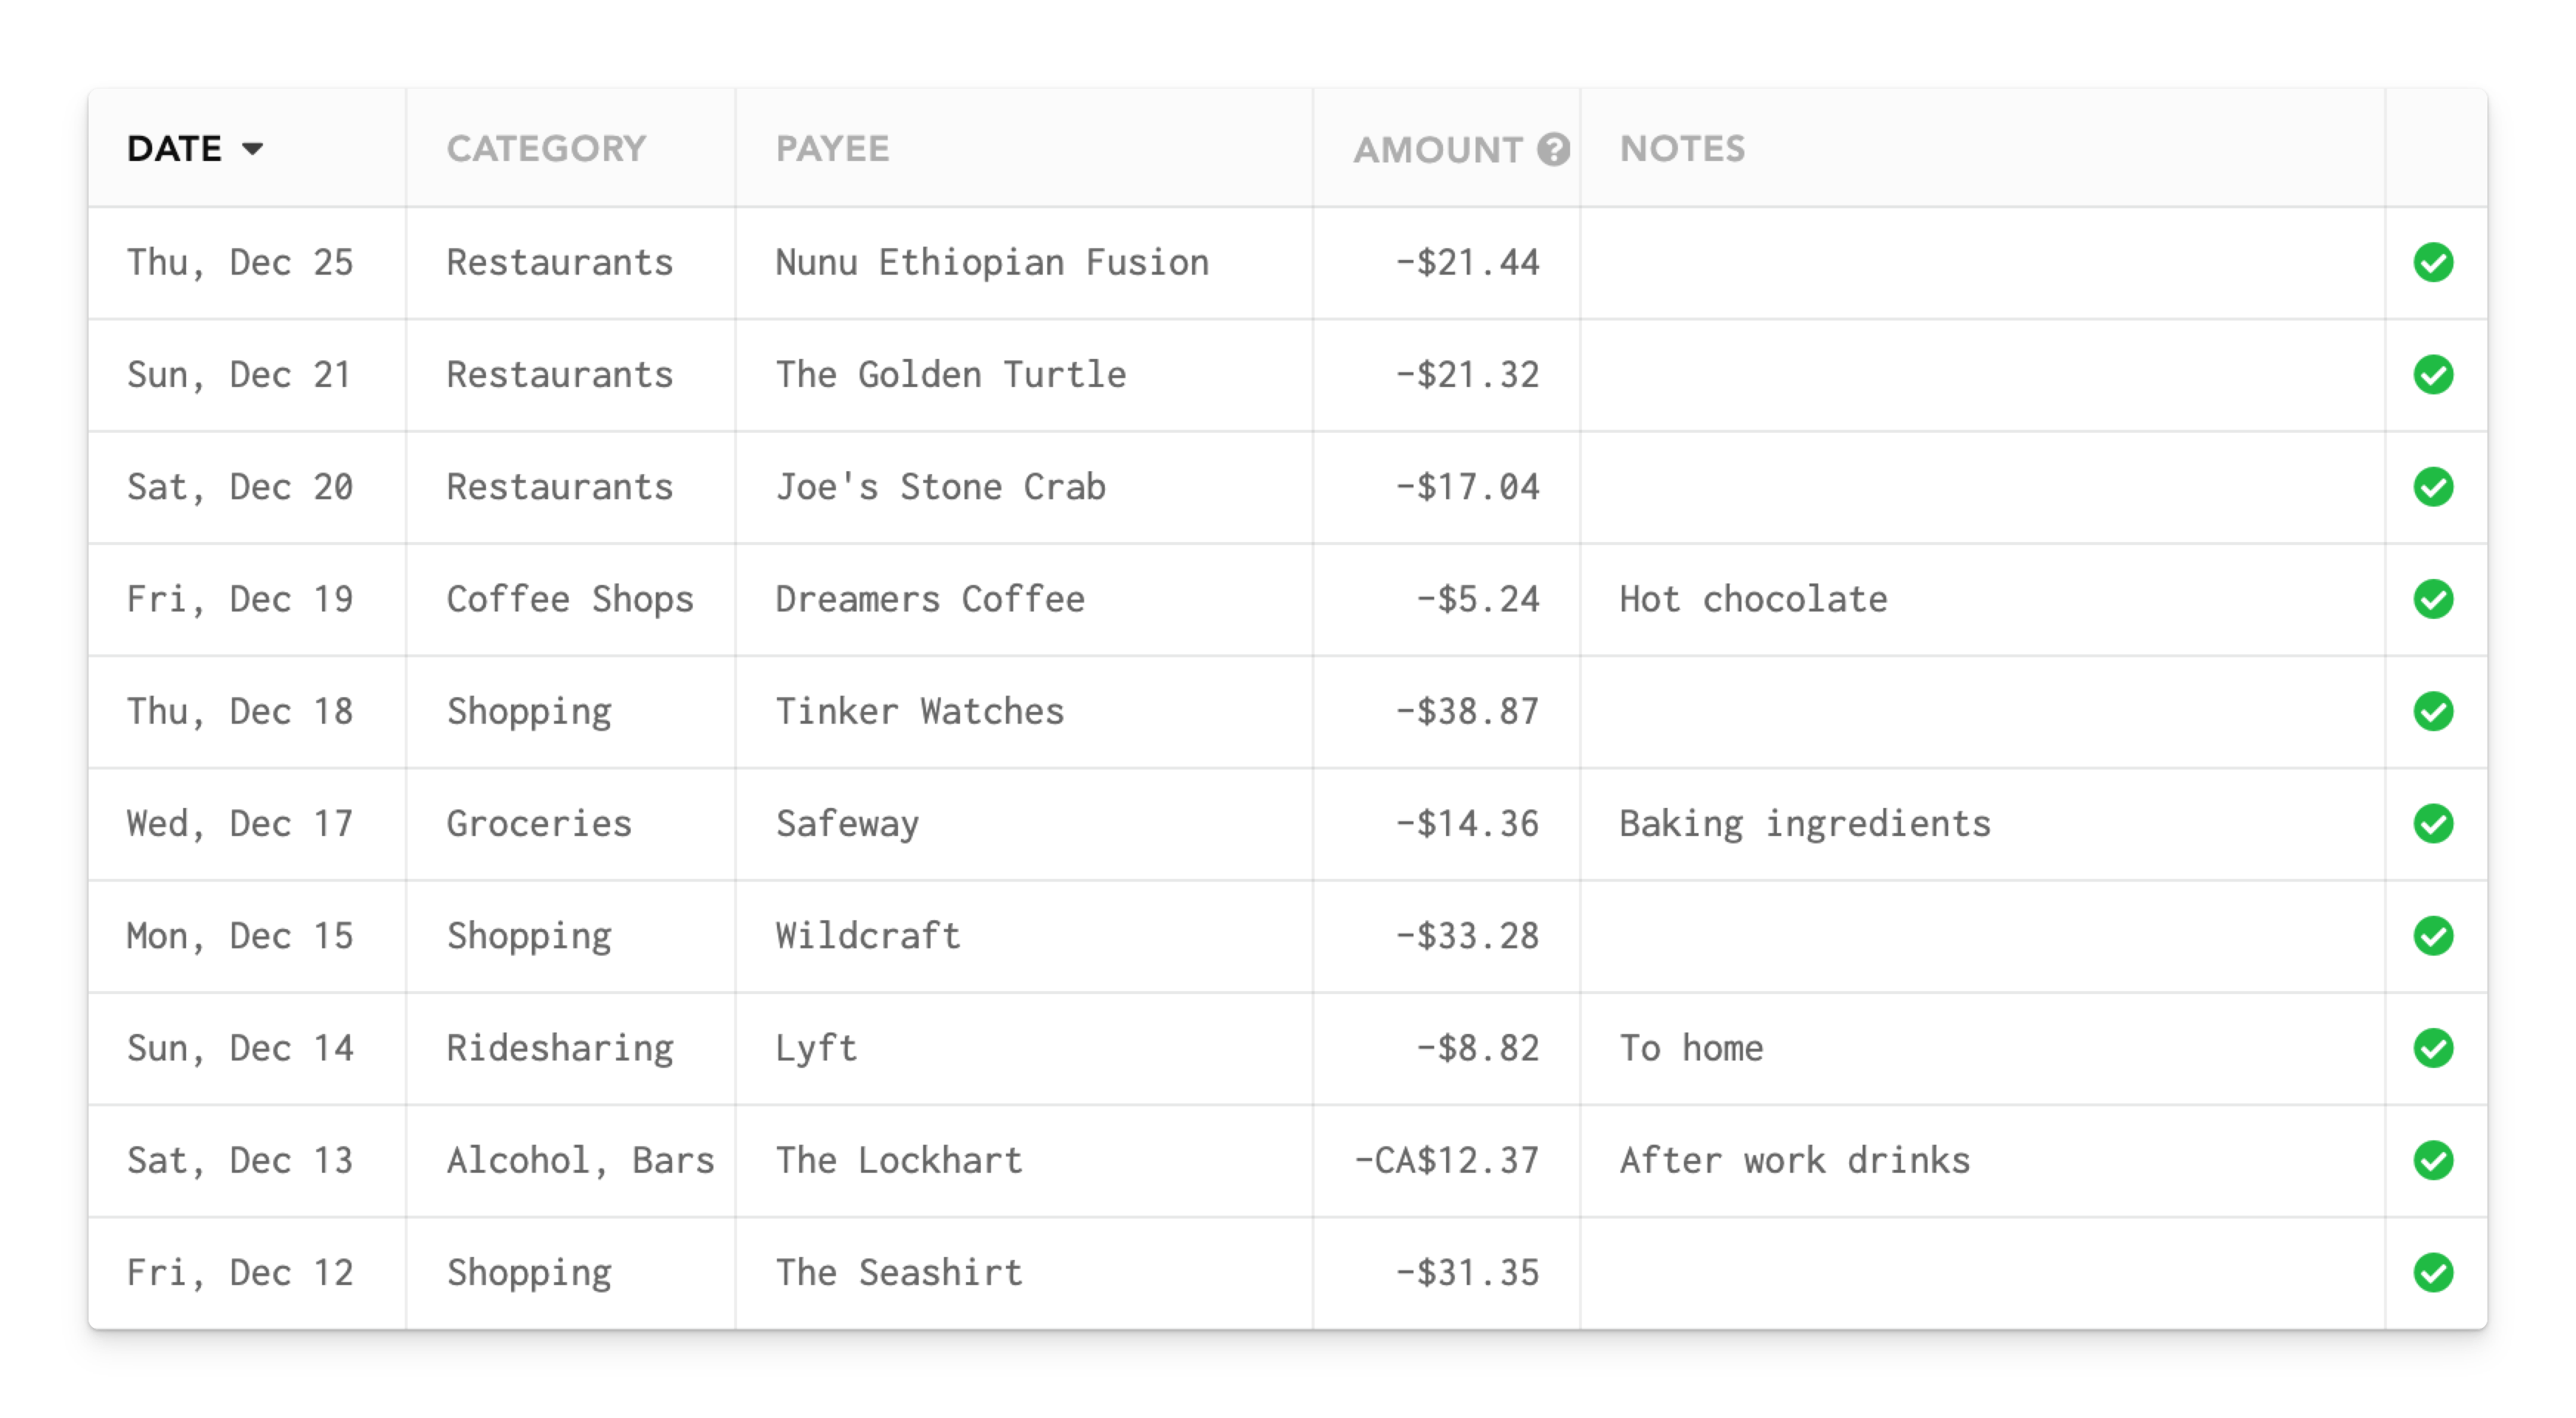Click the Notes column header
The width and height of the screenshot is (2576, 1418).
1682,149
